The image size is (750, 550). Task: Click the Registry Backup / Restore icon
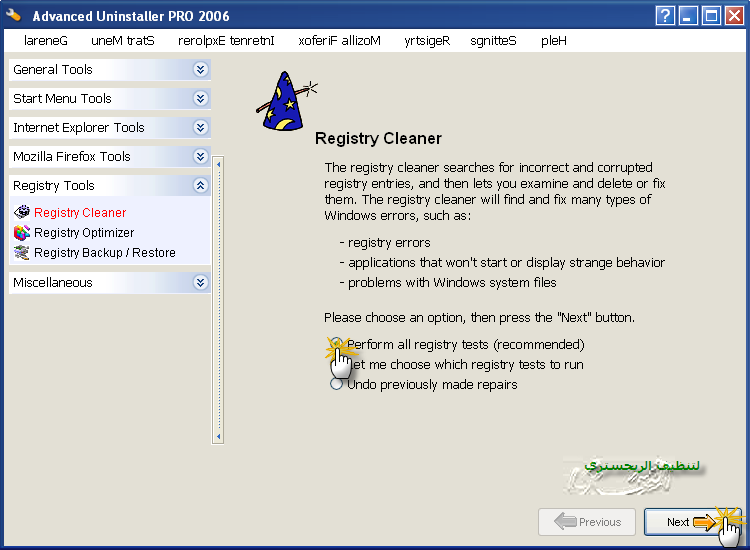(22, 253)
